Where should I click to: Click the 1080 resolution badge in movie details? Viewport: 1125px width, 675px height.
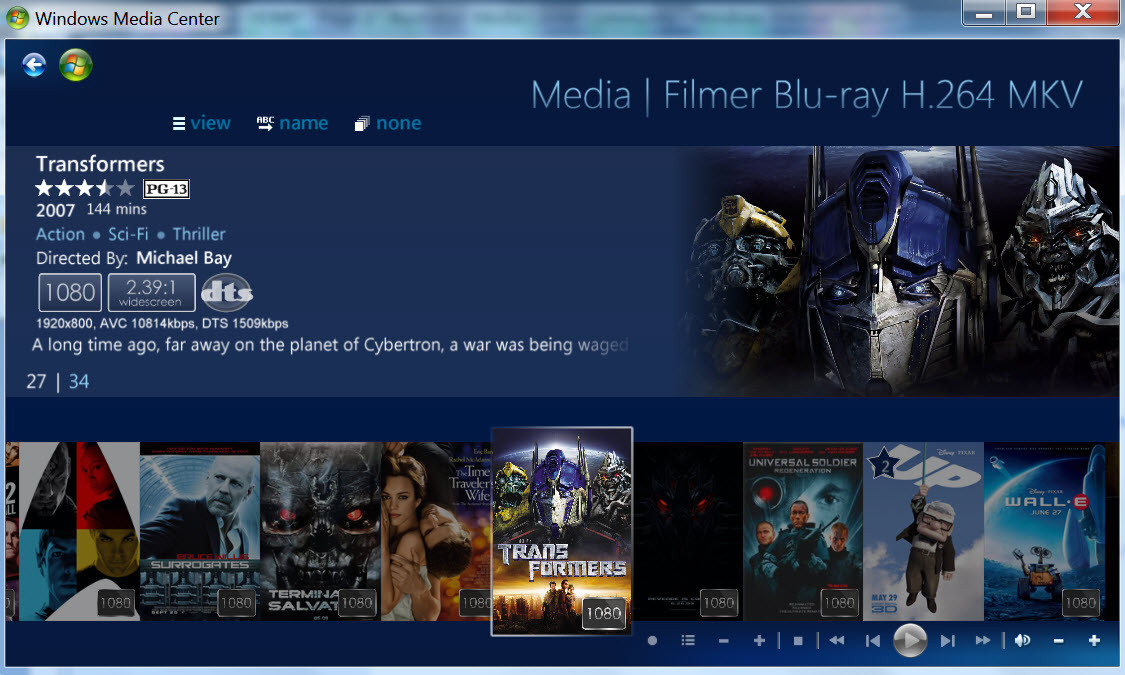(70, 292)
